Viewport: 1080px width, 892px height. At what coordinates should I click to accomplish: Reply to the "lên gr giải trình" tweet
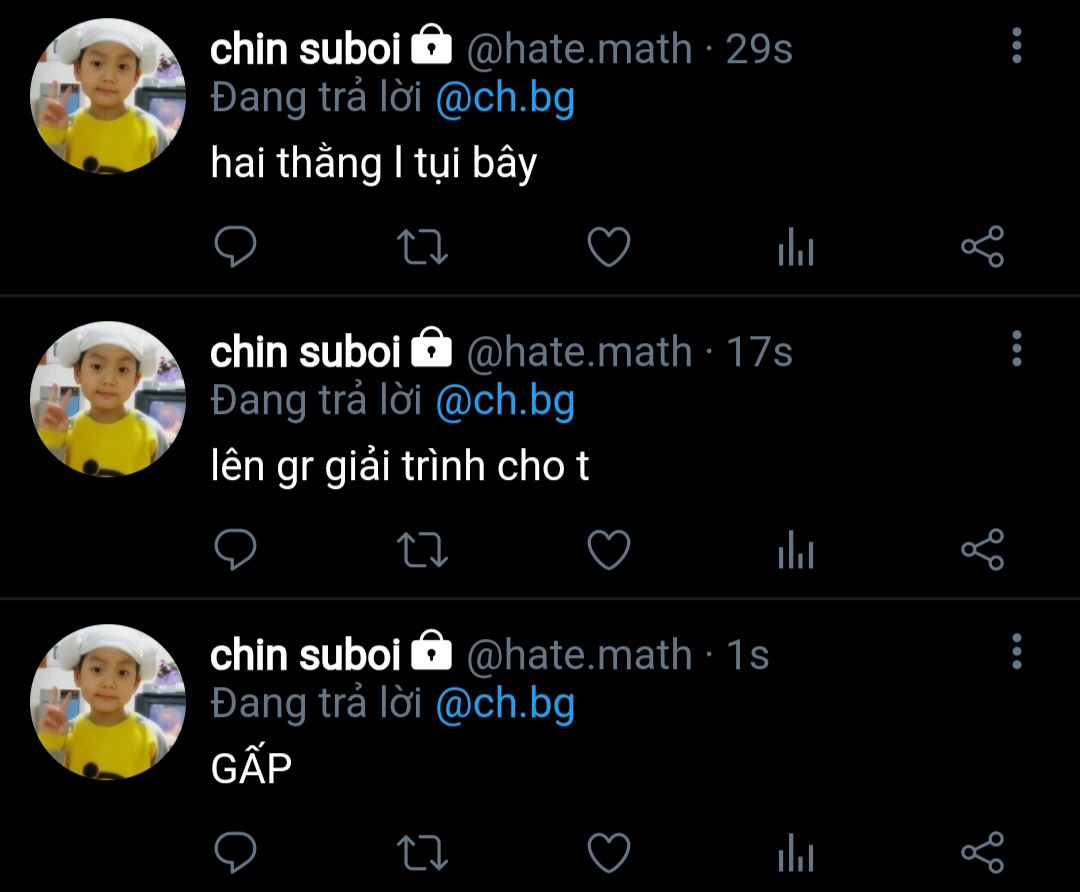coord(235,550)
